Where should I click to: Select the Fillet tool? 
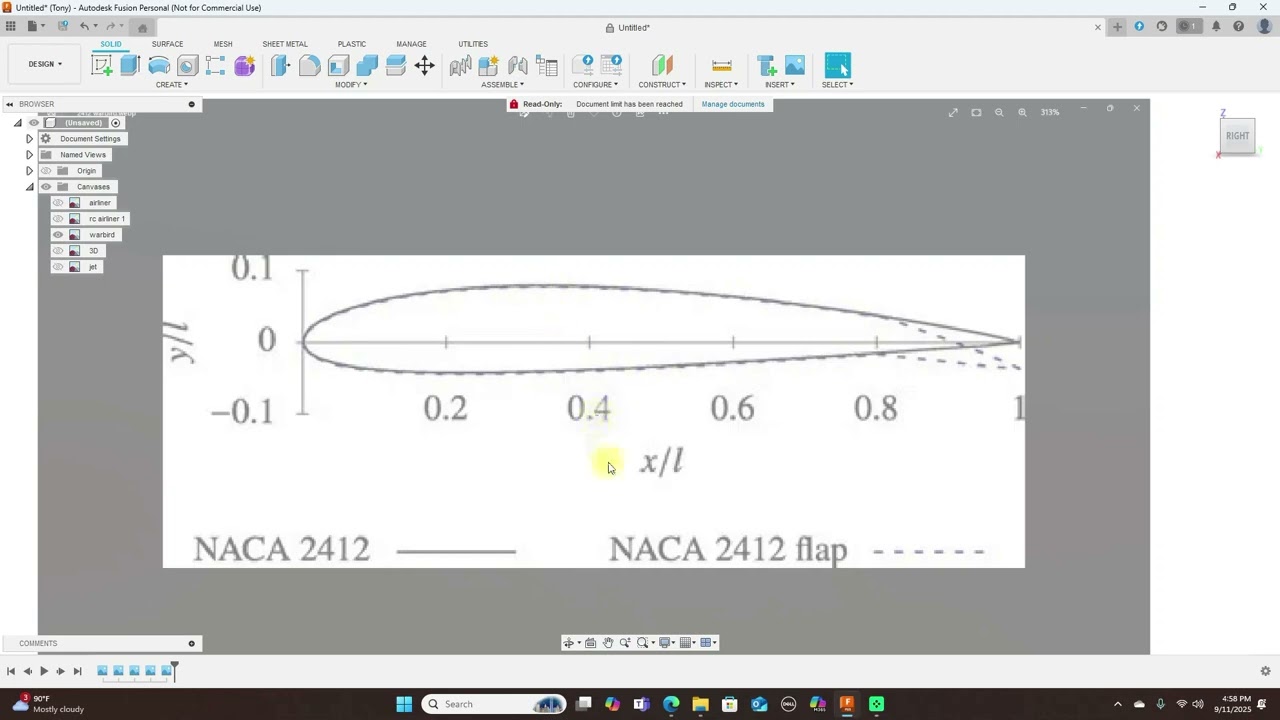pos(310,66)
